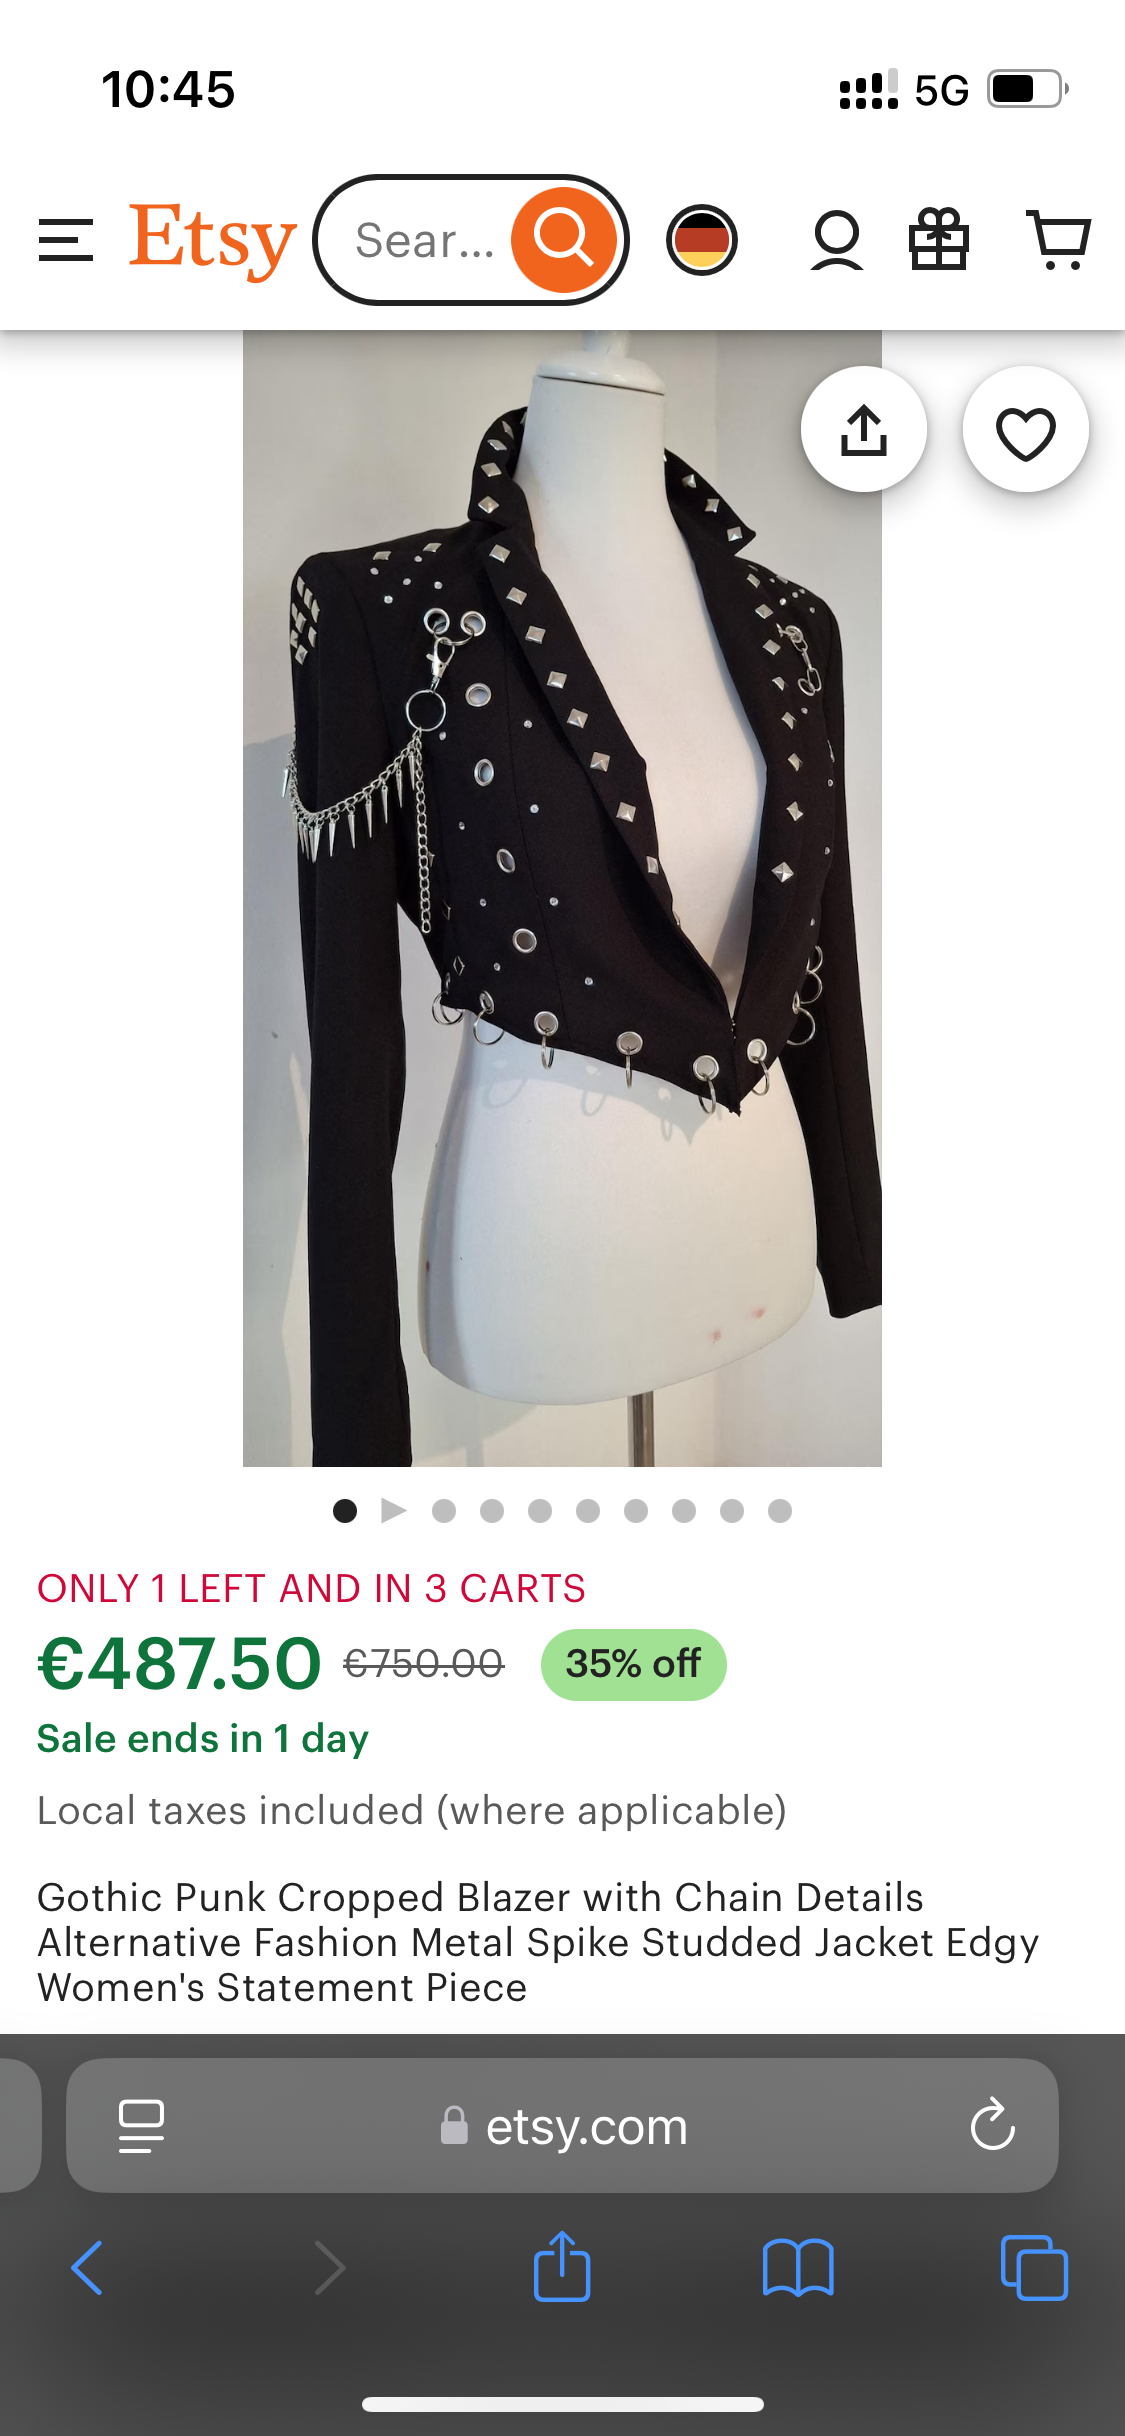Screen dimensions: 1125x2436
Task: Open Safari page settings menu icon
Action: 141,2125
